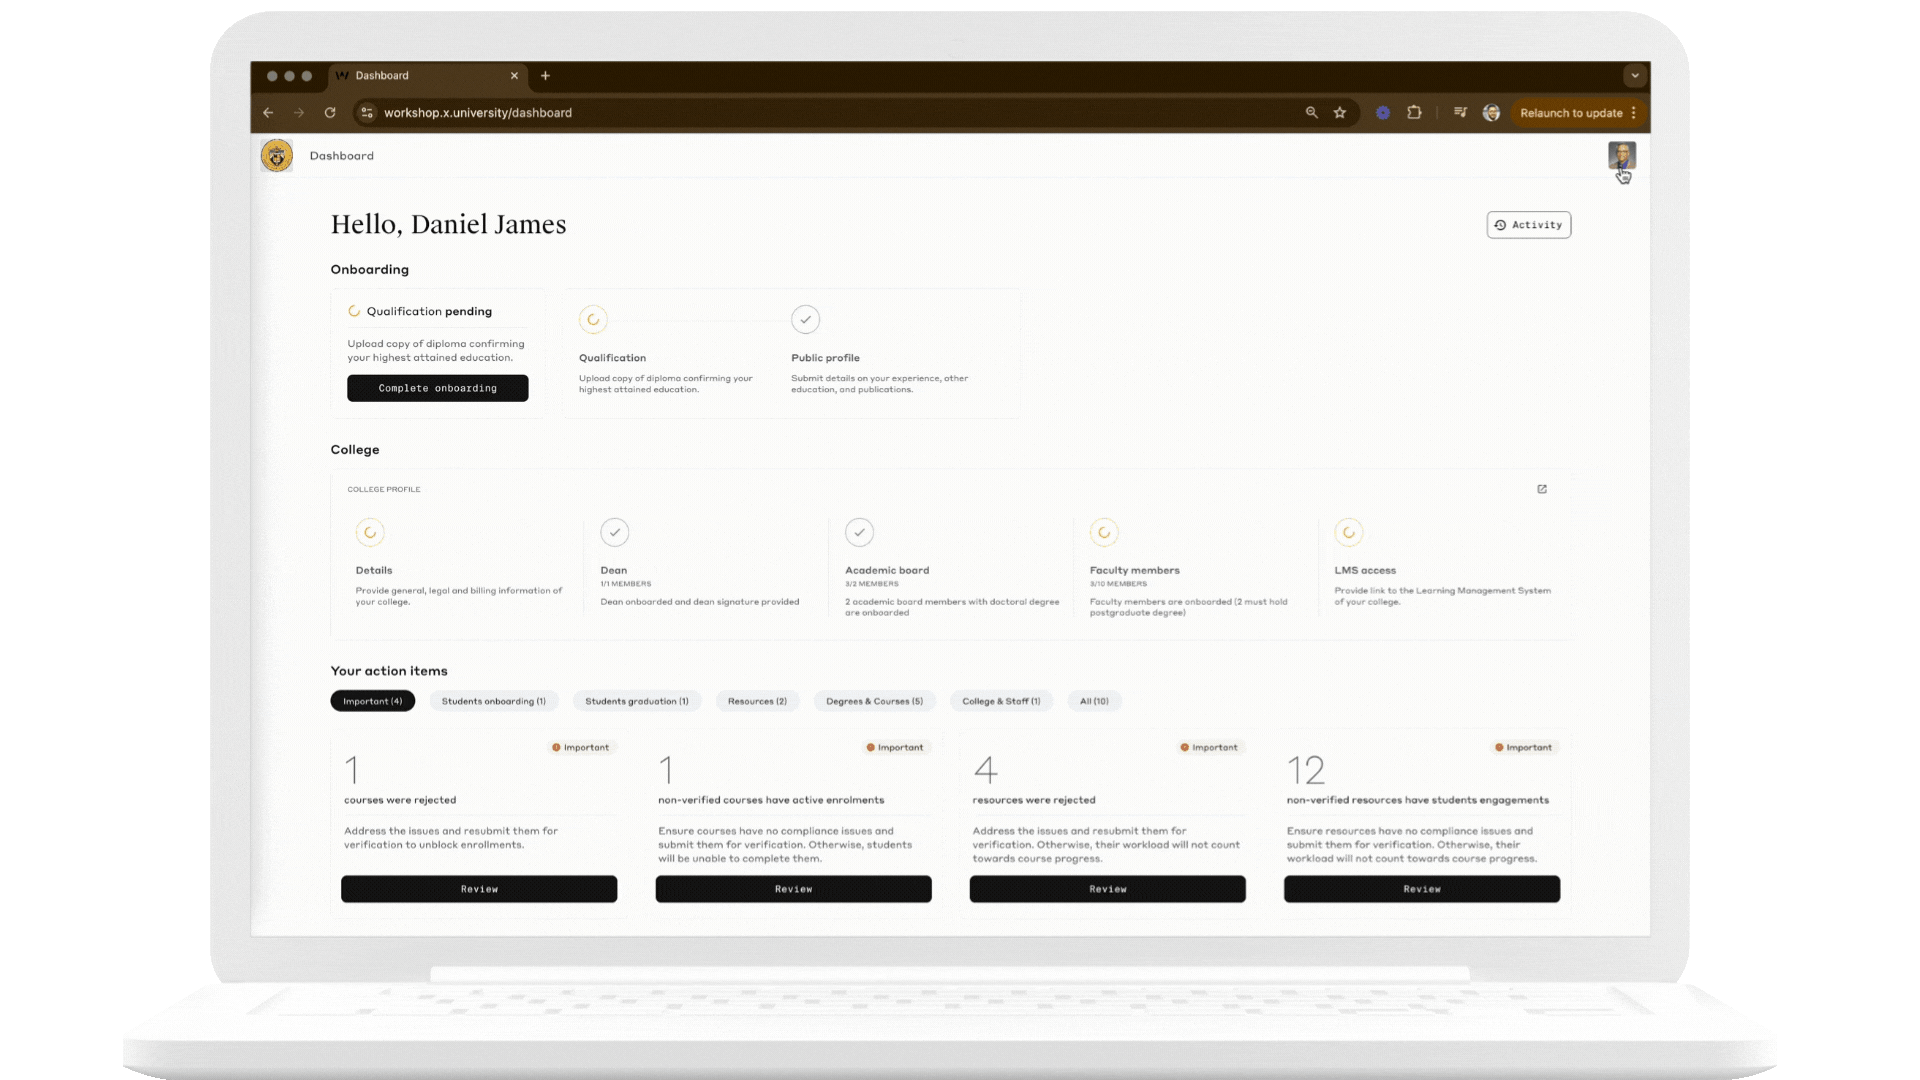The height and width of the screenshot is (1080, 1920).
Task: Click the Academic board check circle
Action: click(x=859, y=532)
